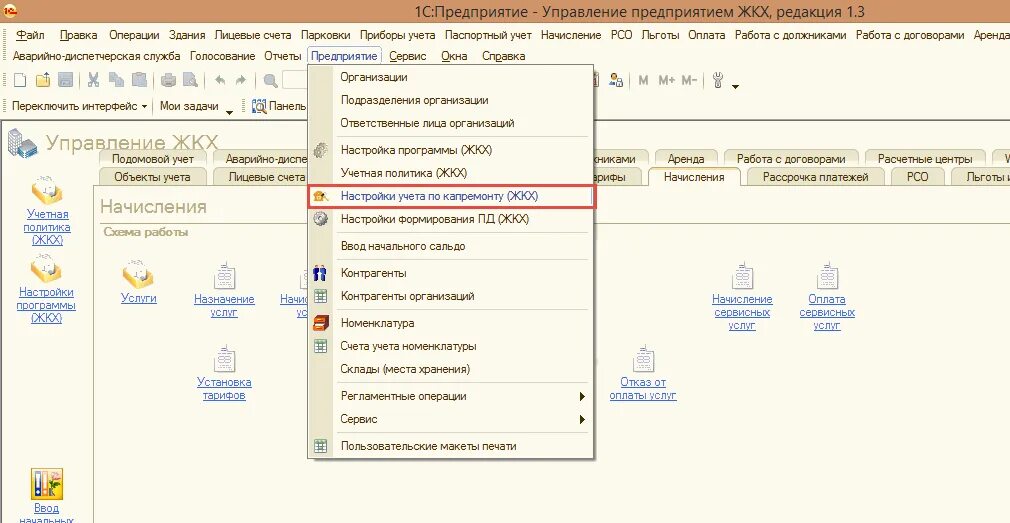This screenshot has height=523, width=1010.
Task: Click the Учетная политика sidebar folder icon
Action: click(46, 190)
